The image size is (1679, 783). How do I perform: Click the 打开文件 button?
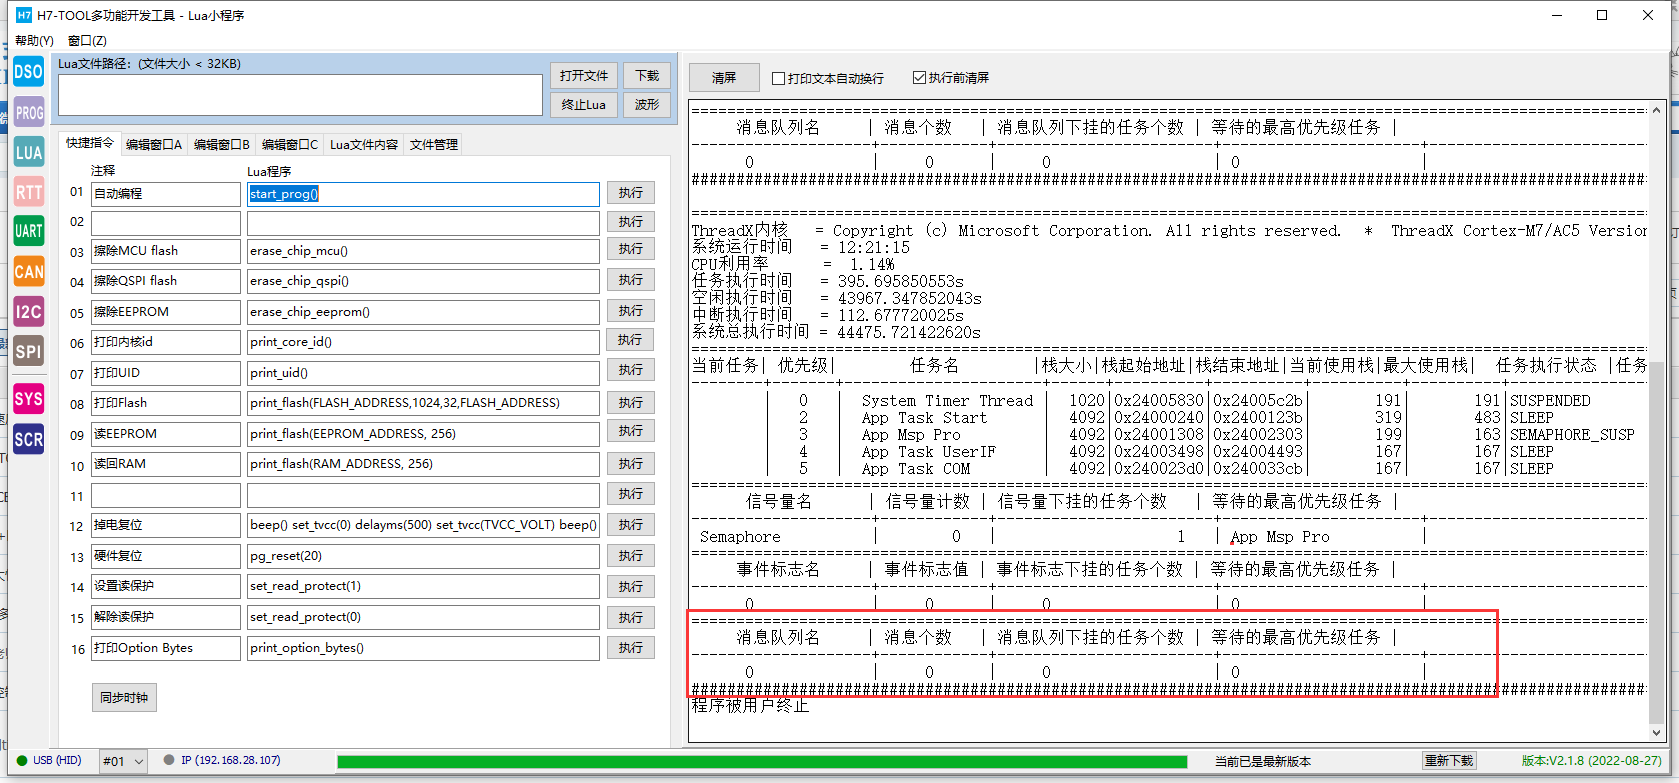pos(584,76)
